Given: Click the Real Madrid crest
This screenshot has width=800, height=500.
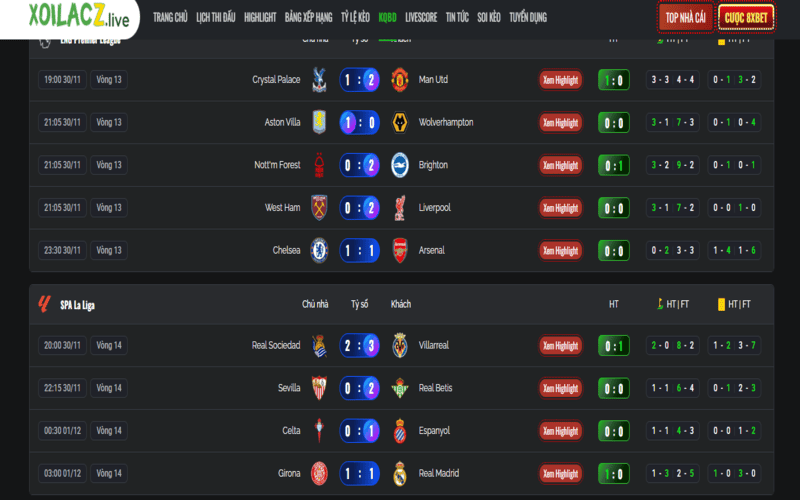Looking at the screenshot, I should tap(400, 473).
